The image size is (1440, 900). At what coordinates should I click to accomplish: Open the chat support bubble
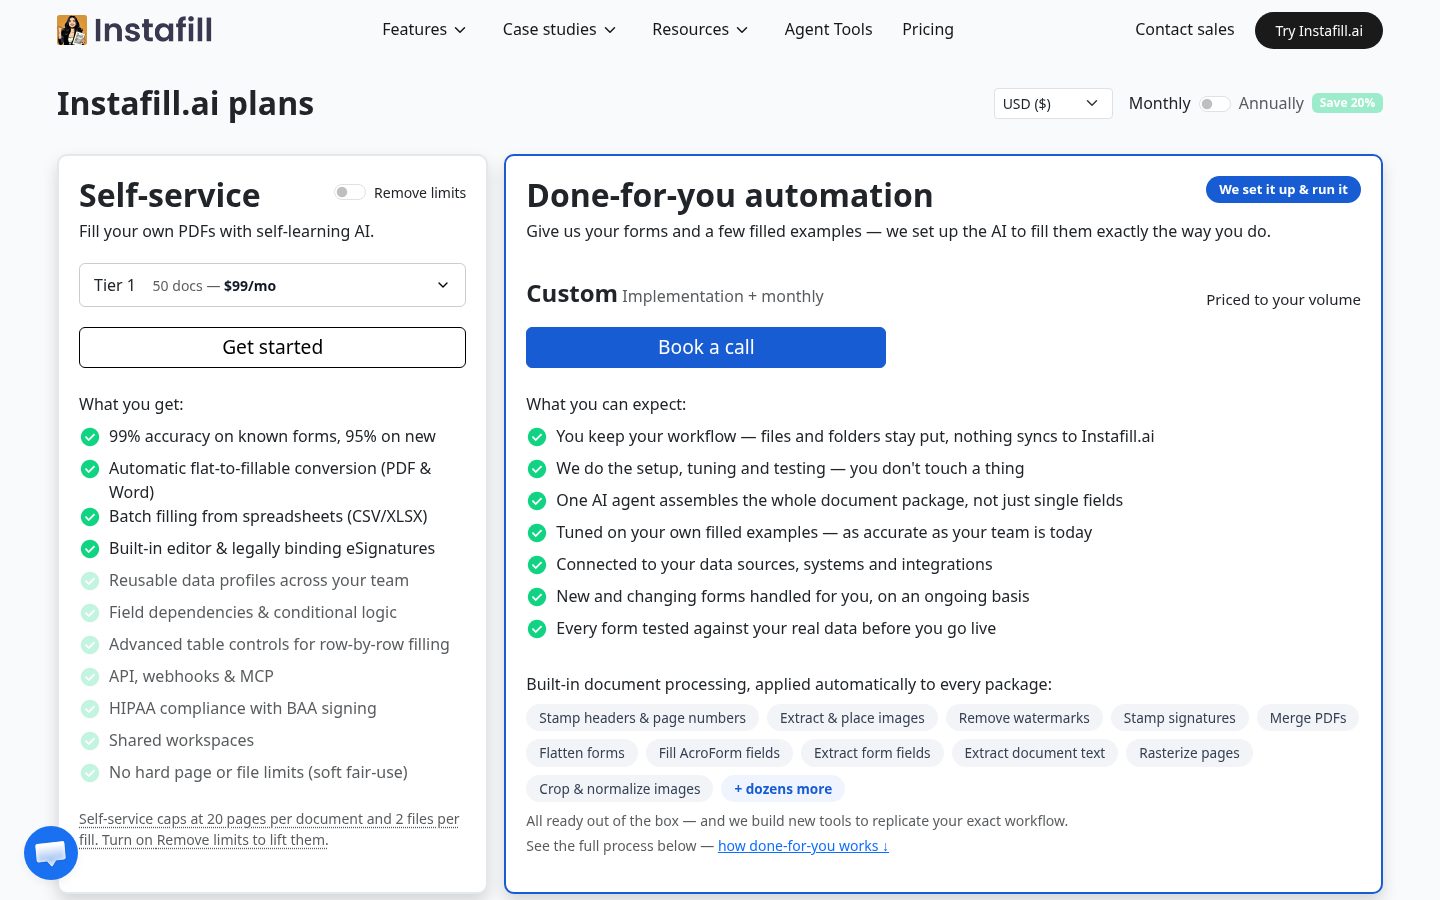click(51, 853)
